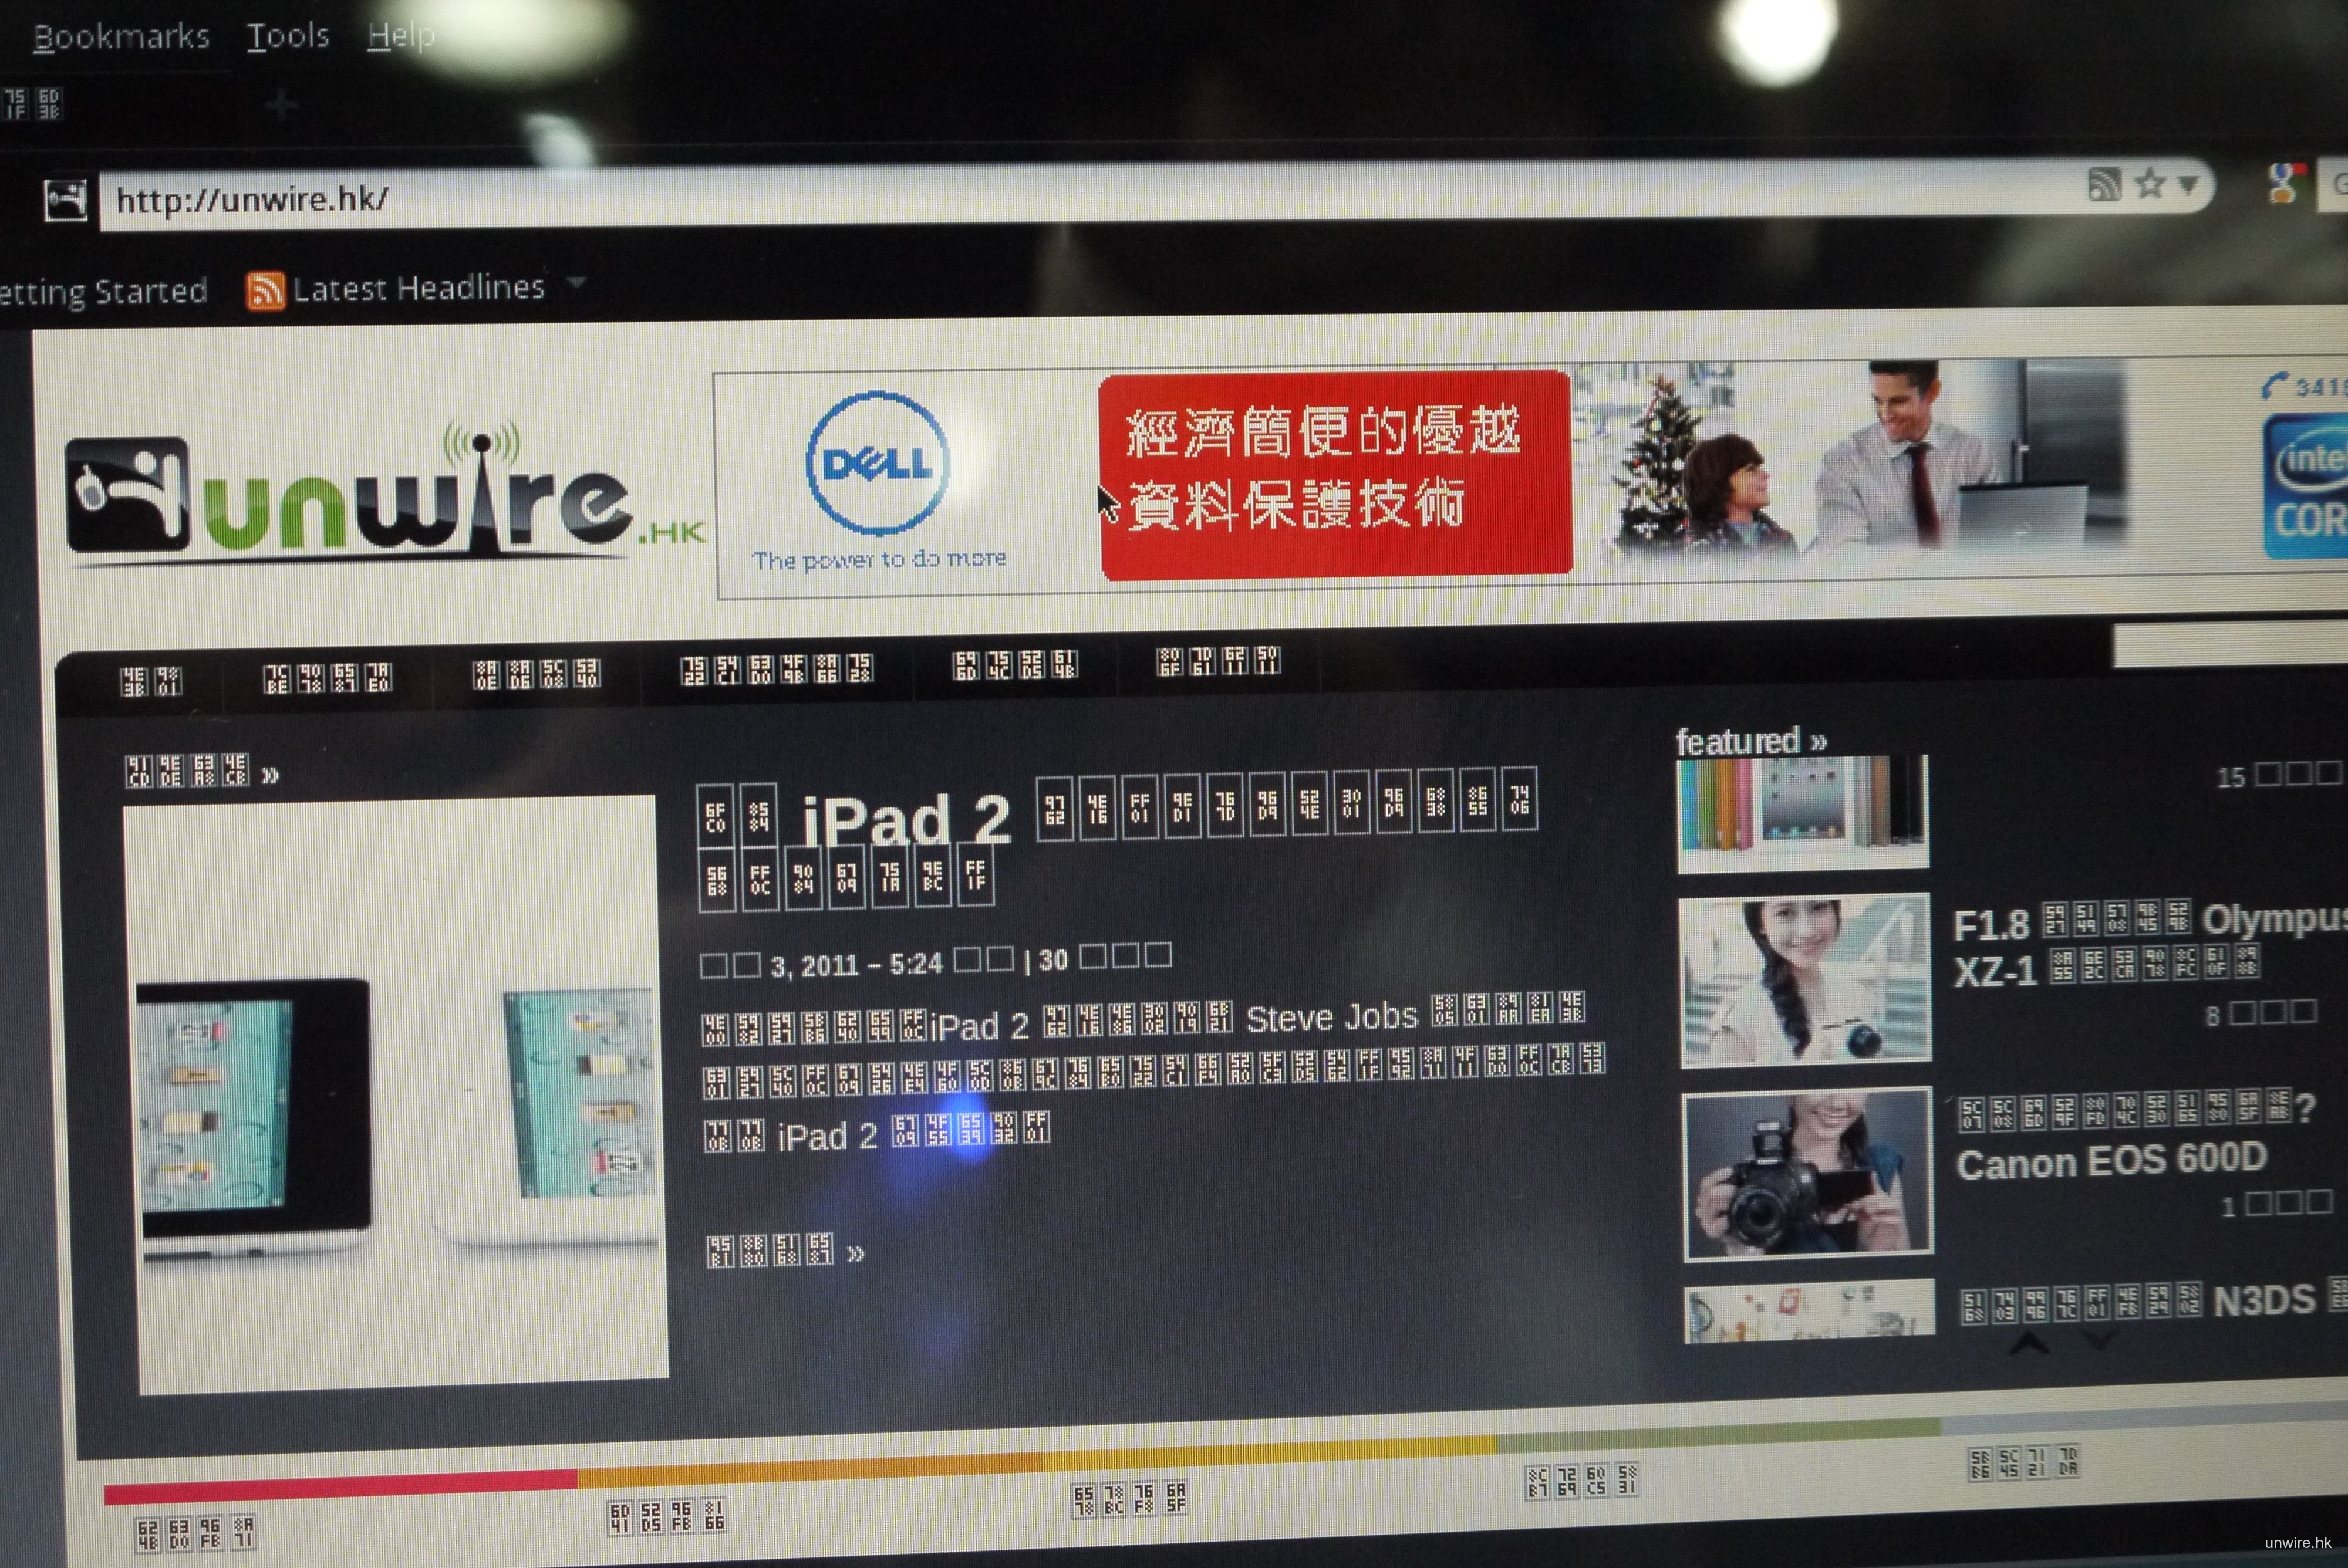
Task: Expand the Latest Headlines bookmark dropdown
Action: [x=576, y=283]
